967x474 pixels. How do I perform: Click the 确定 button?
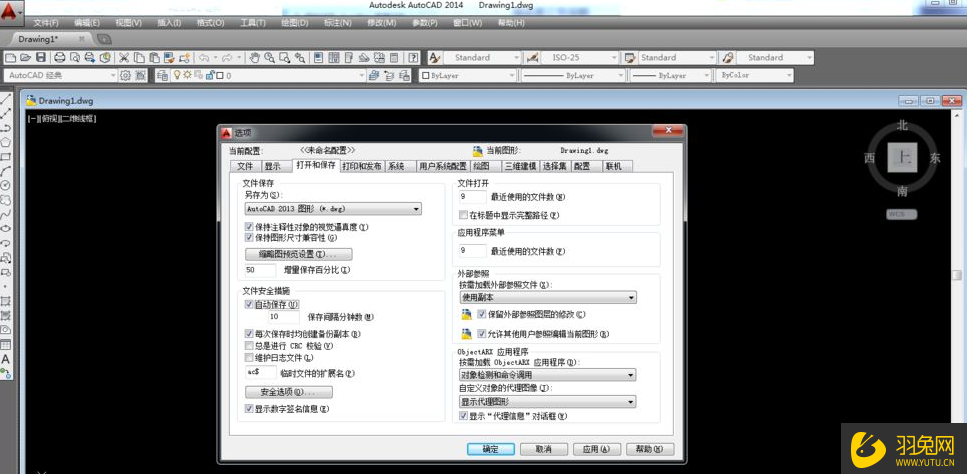click(x=490, y=449)
